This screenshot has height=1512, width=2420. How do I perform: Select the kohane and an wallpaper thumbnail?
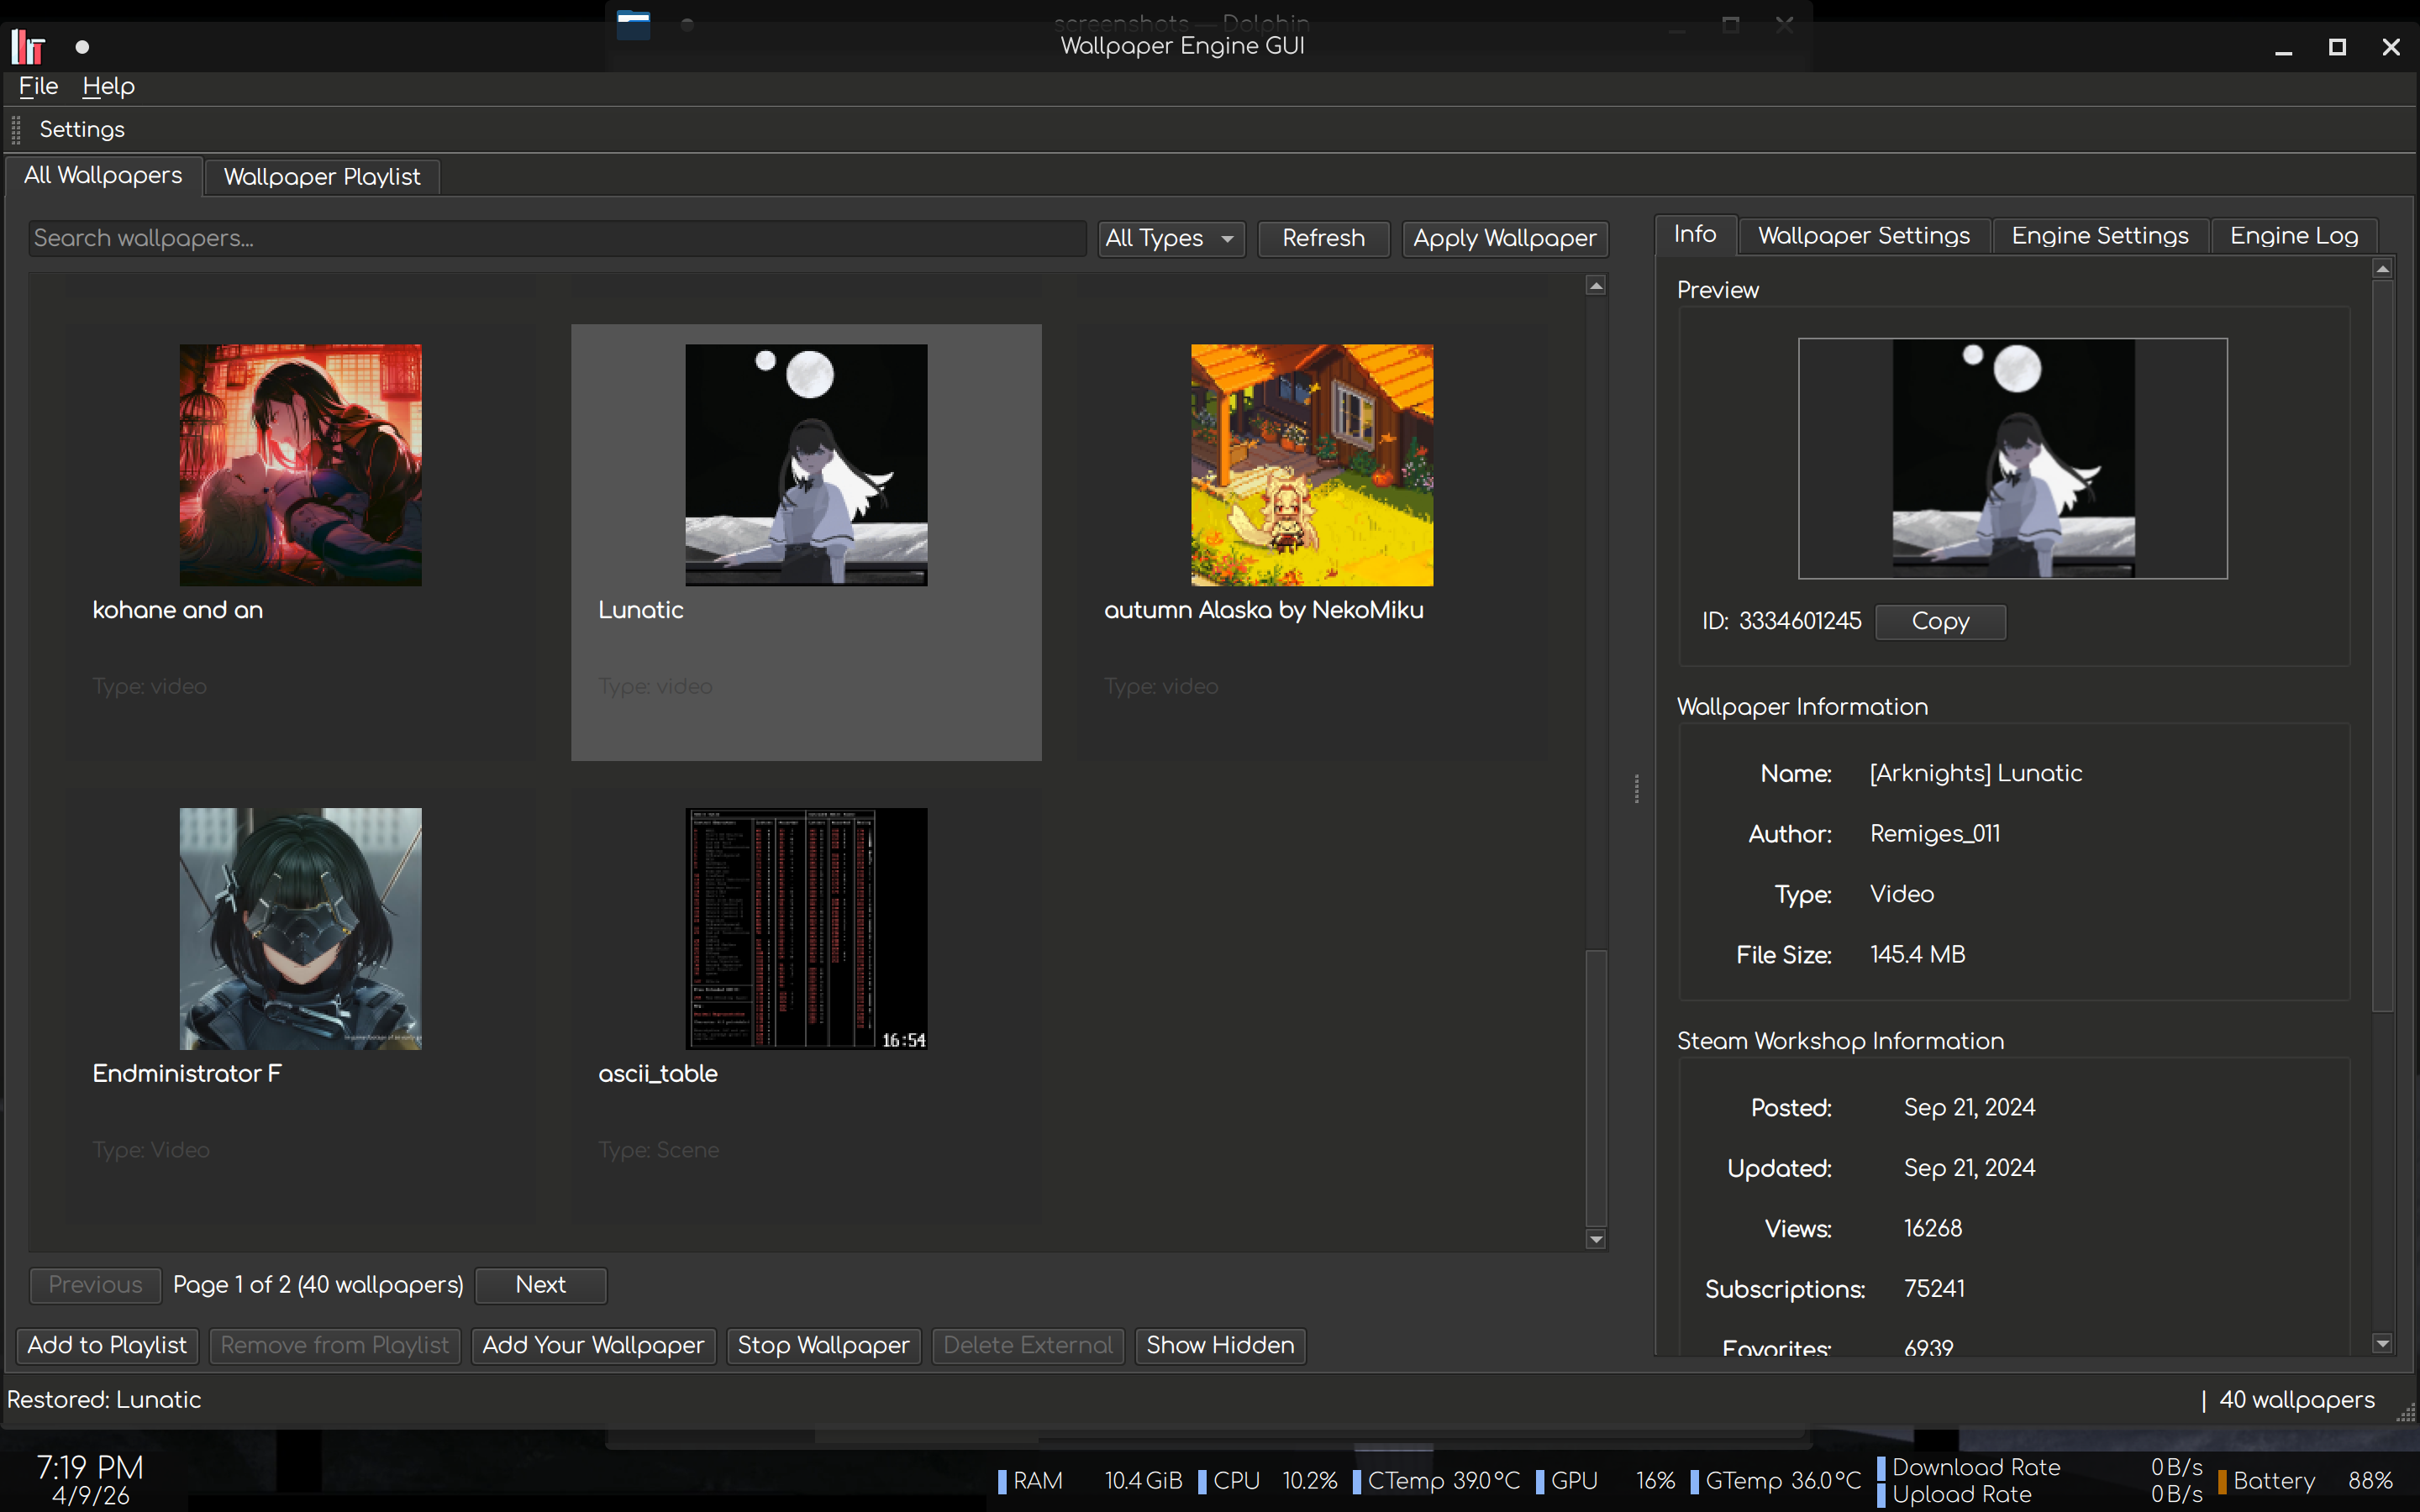point(300,465)
